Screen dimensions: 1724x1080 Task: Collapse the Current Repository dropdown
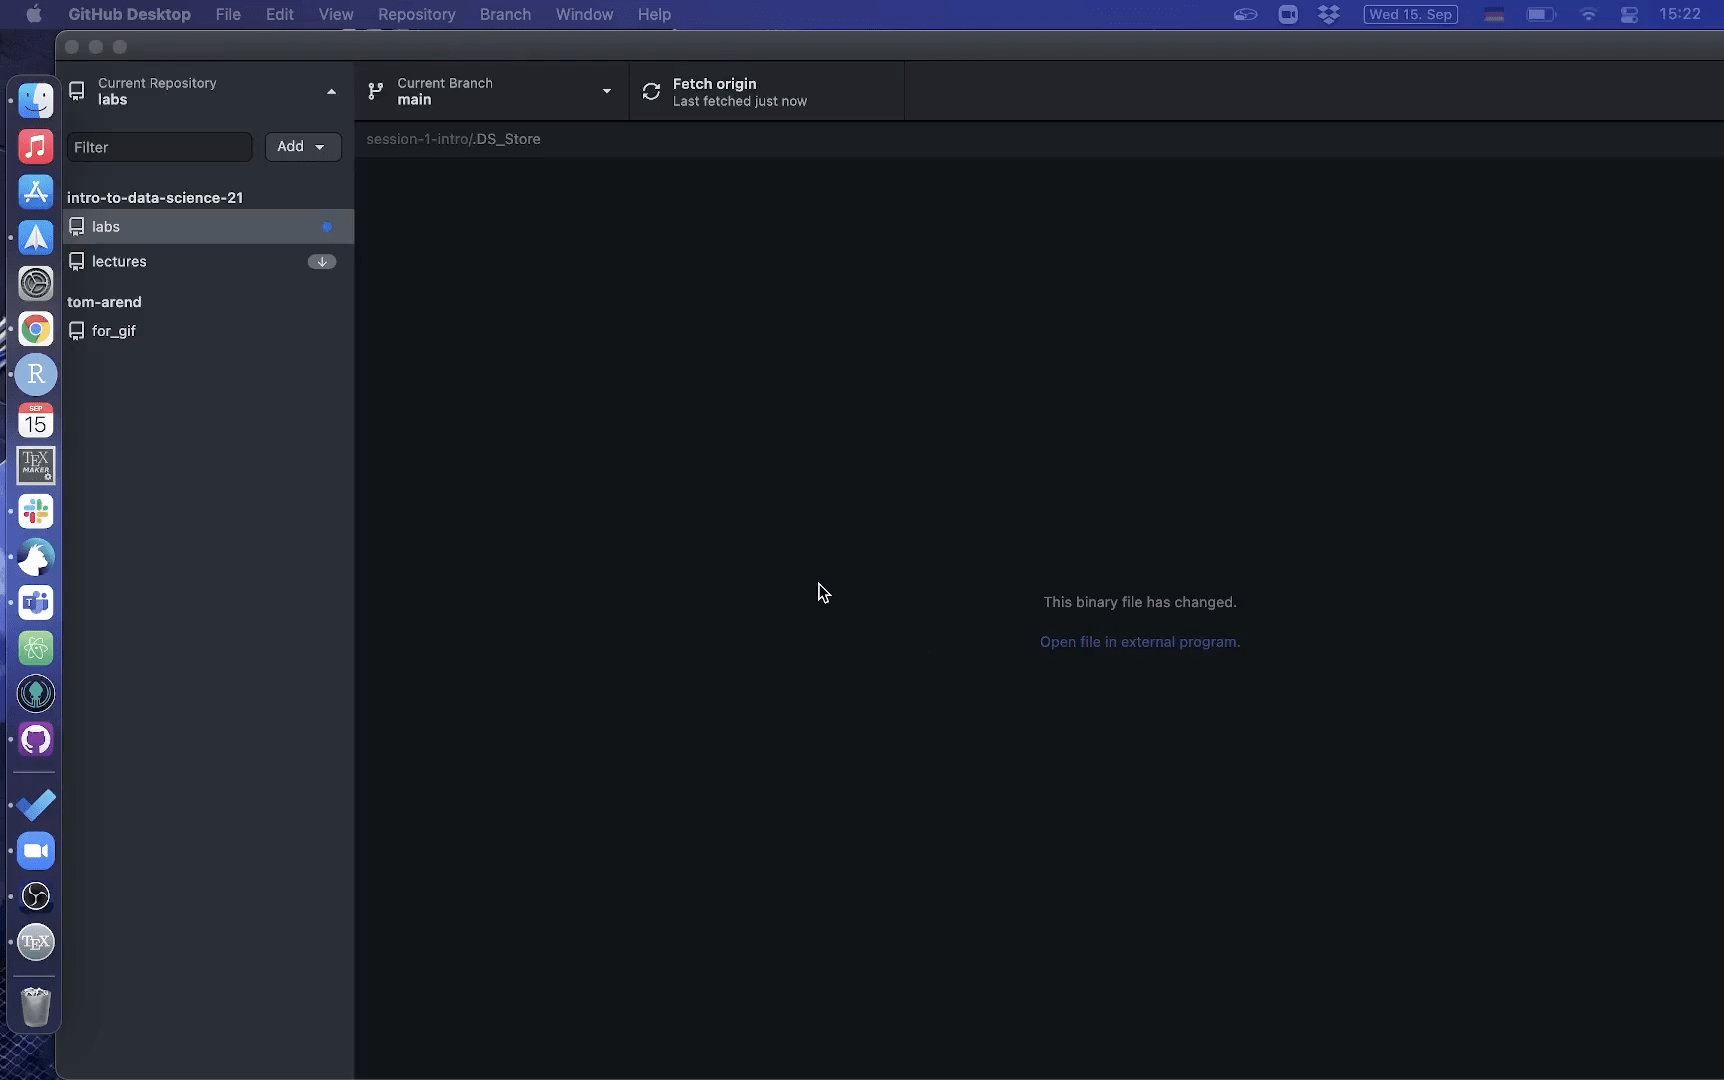tap(331, 92)
